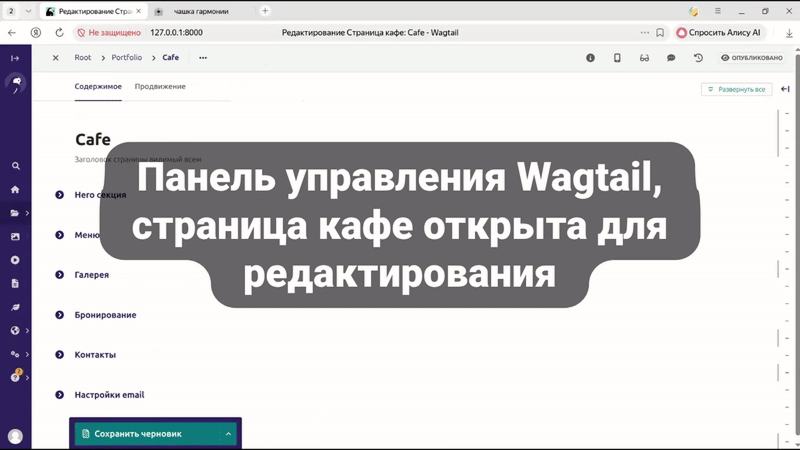Open tab group dropdown arrow
Viewport: 800px width, 450px height.
[28, 11]
